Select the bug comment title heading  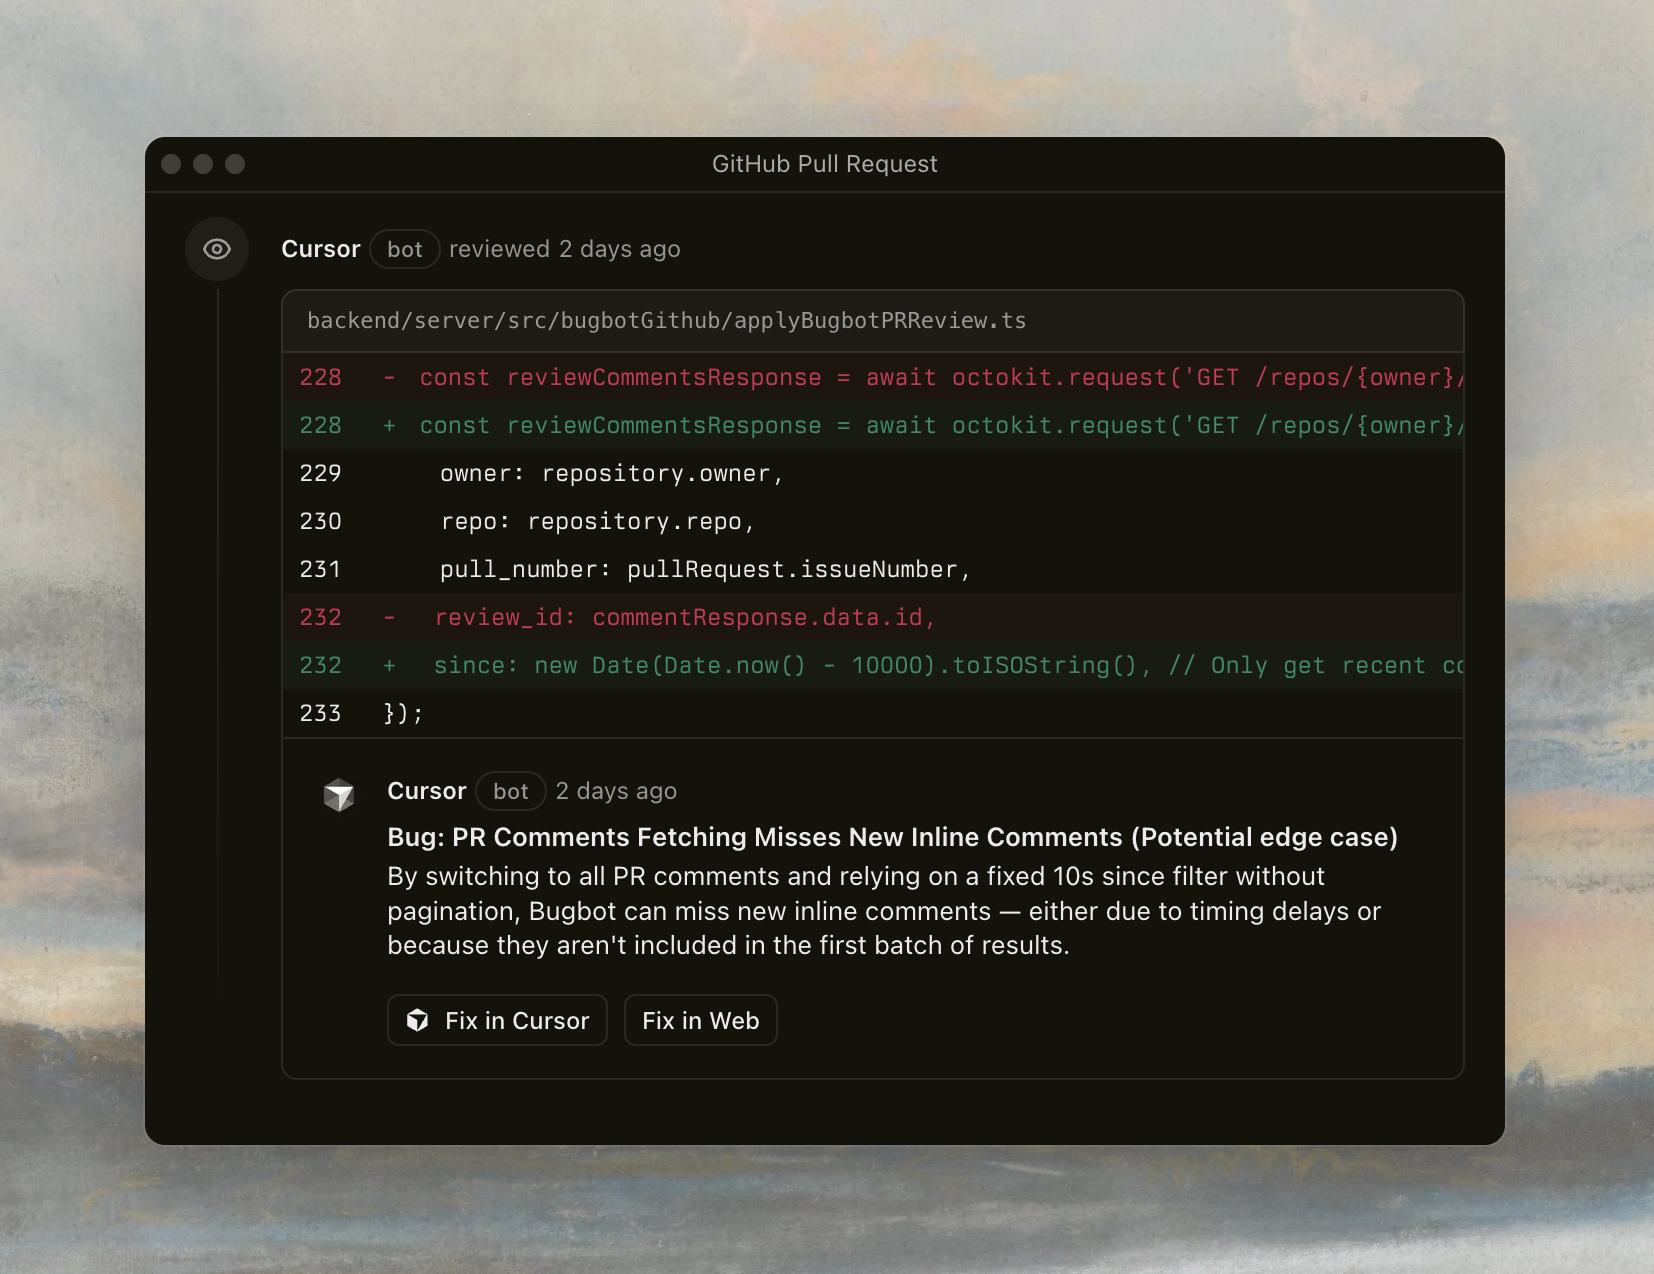click(x=892, y=837)
